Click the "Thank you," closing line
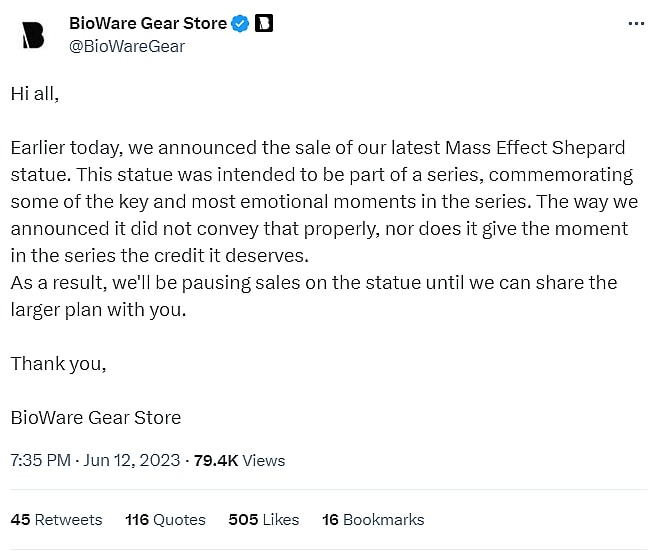 tap(58, 363)
